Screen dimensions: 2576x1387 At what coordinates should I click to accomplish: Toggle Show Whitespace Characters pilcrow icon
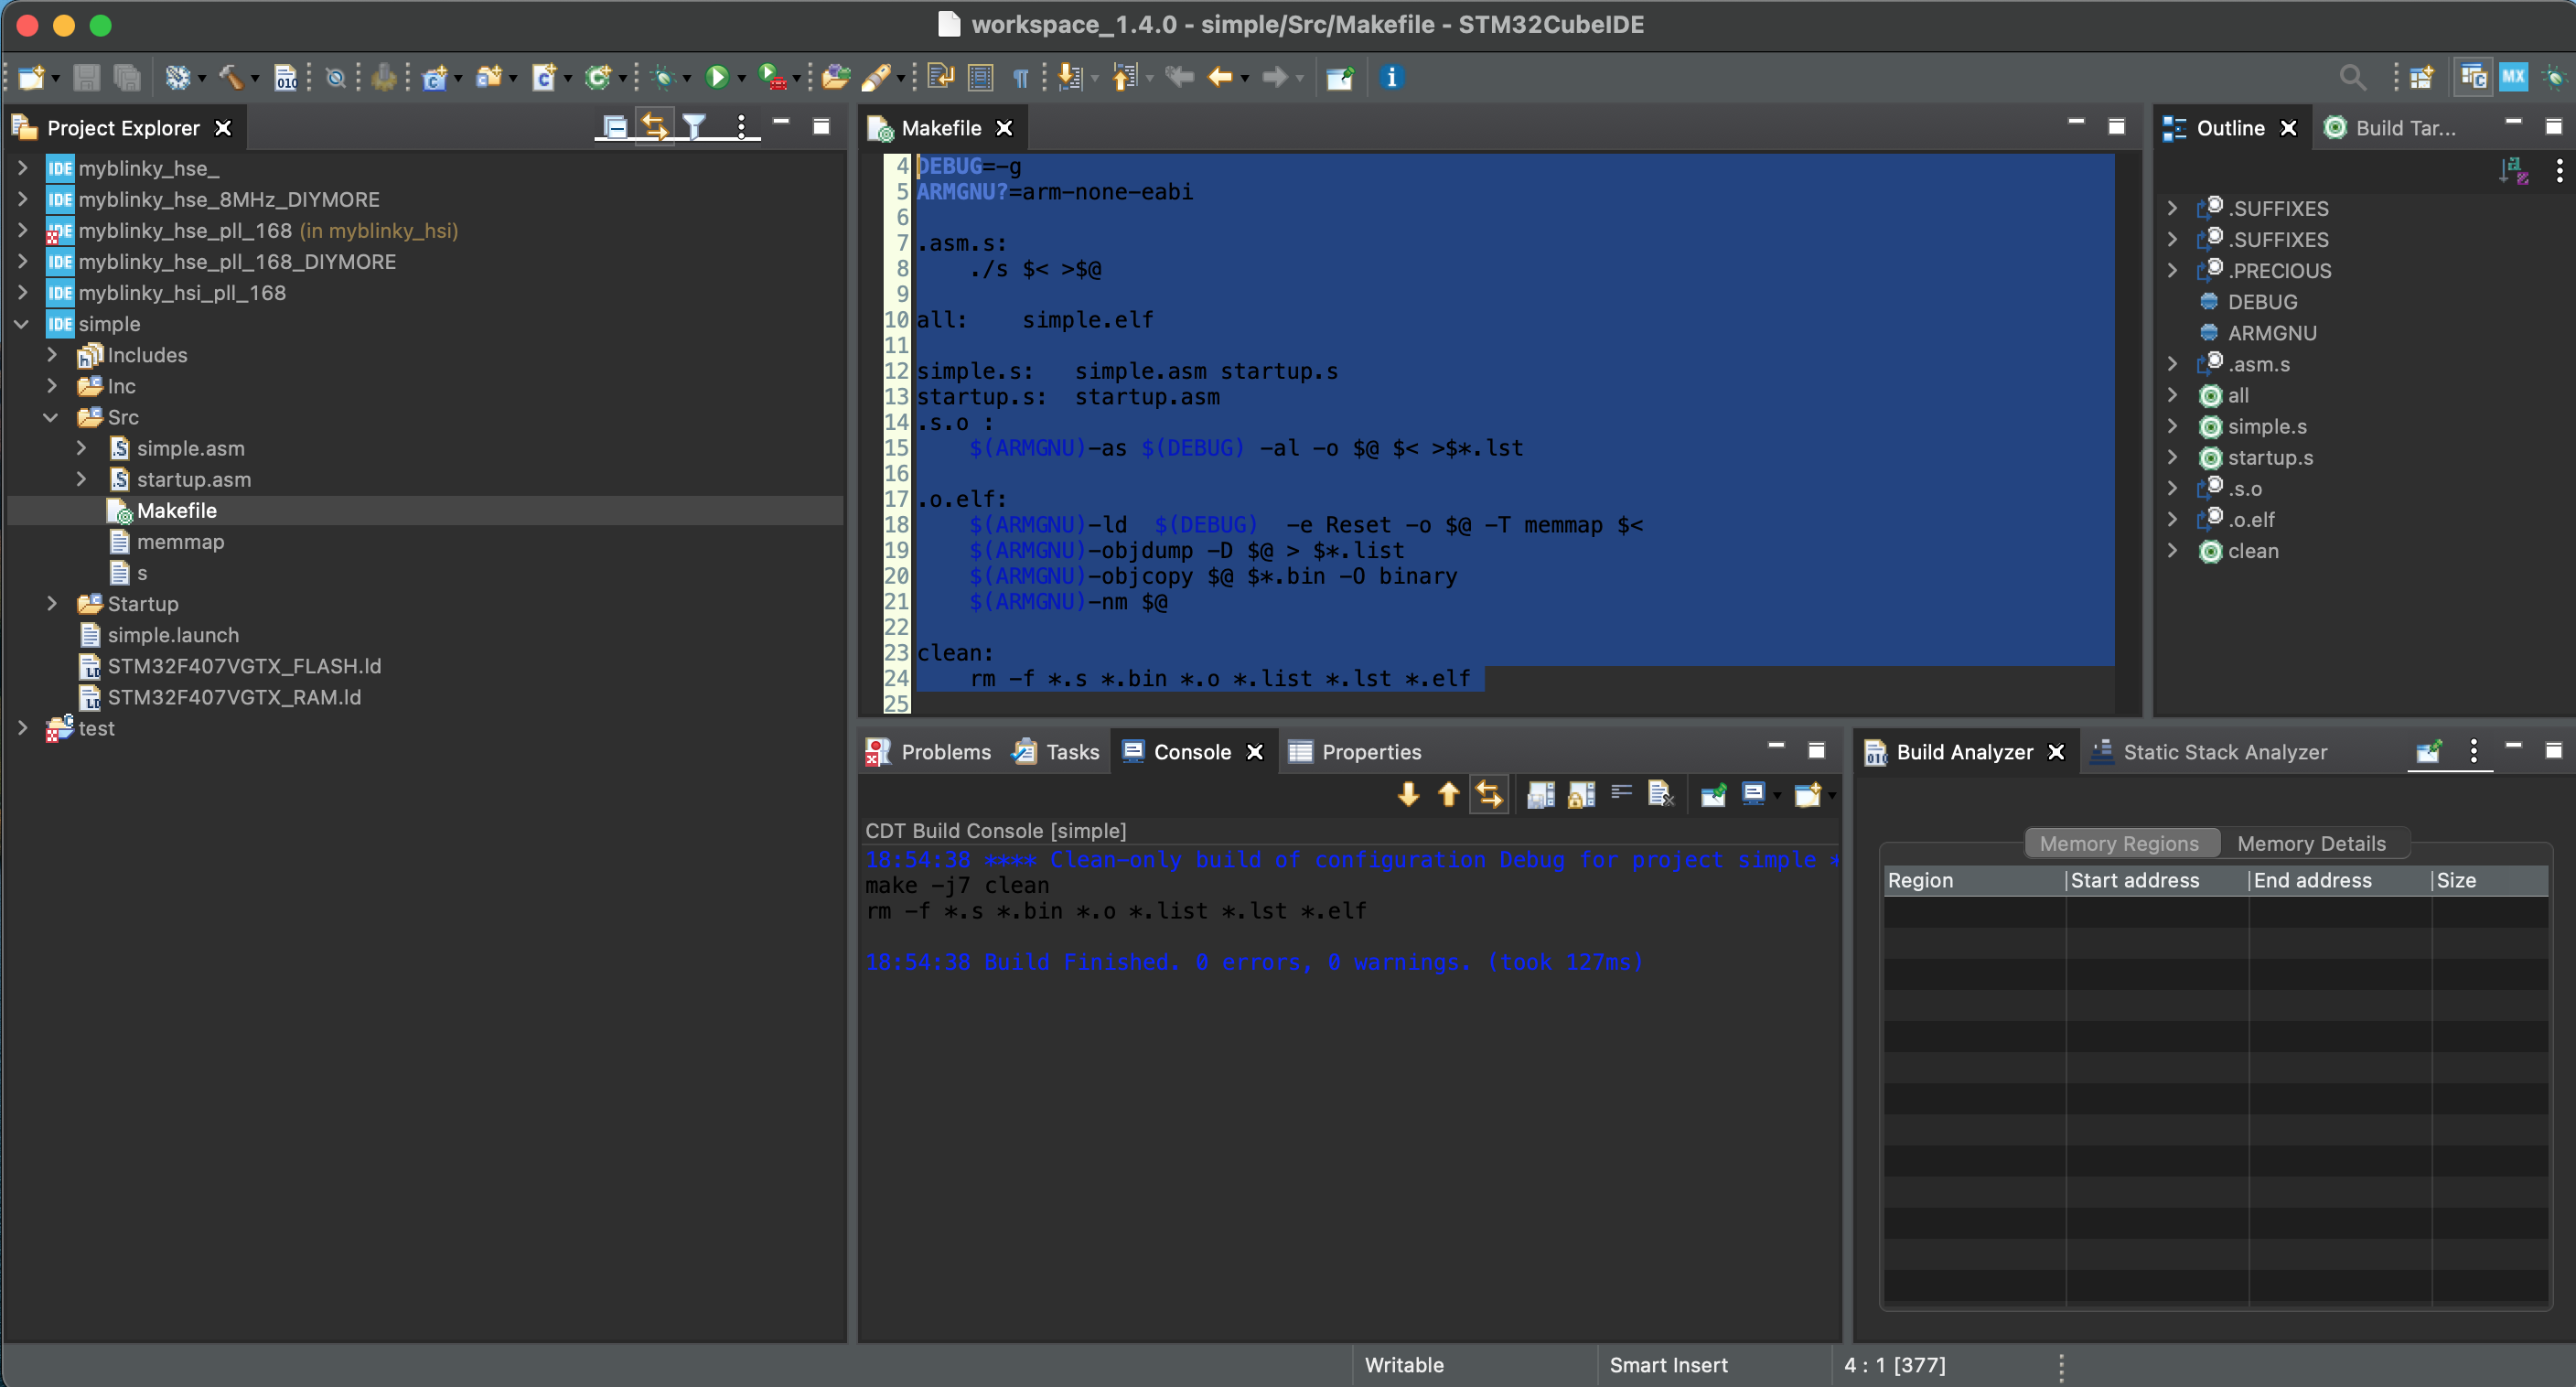coord(1020,77)
